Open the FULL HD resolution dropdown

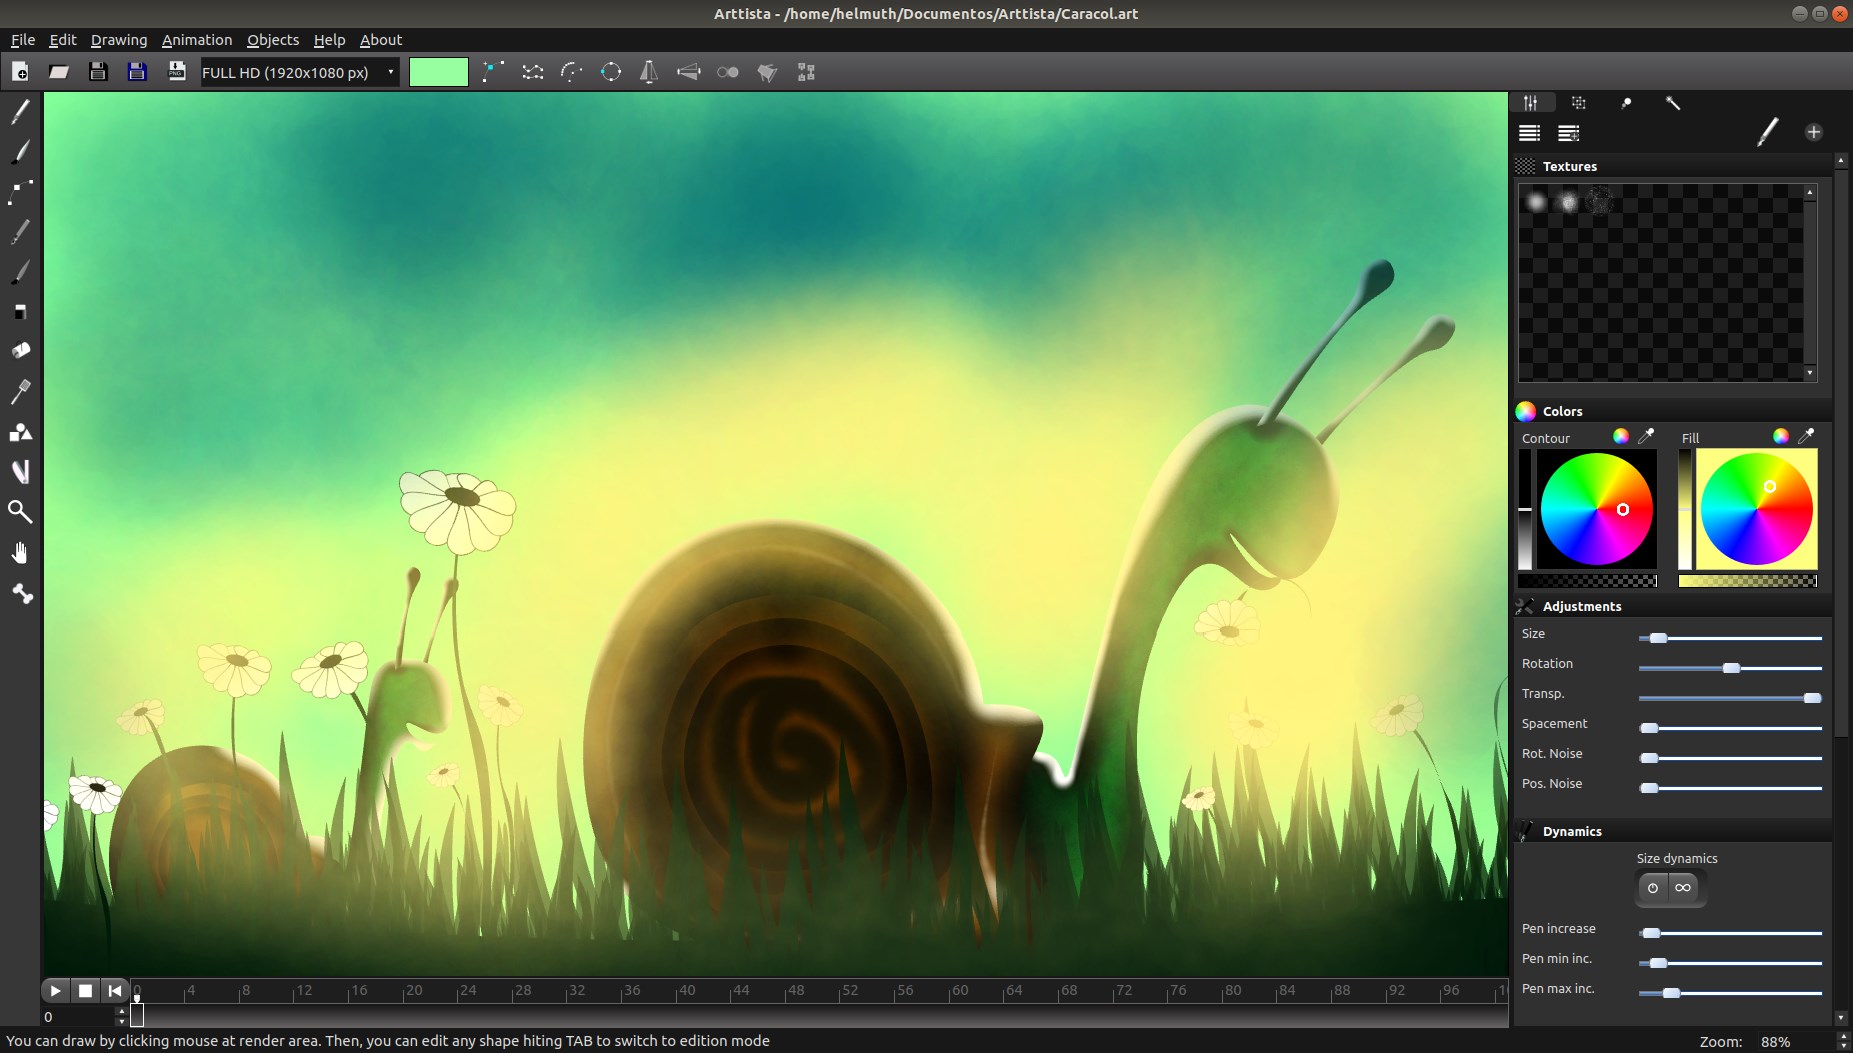click(x=298, y=72)
